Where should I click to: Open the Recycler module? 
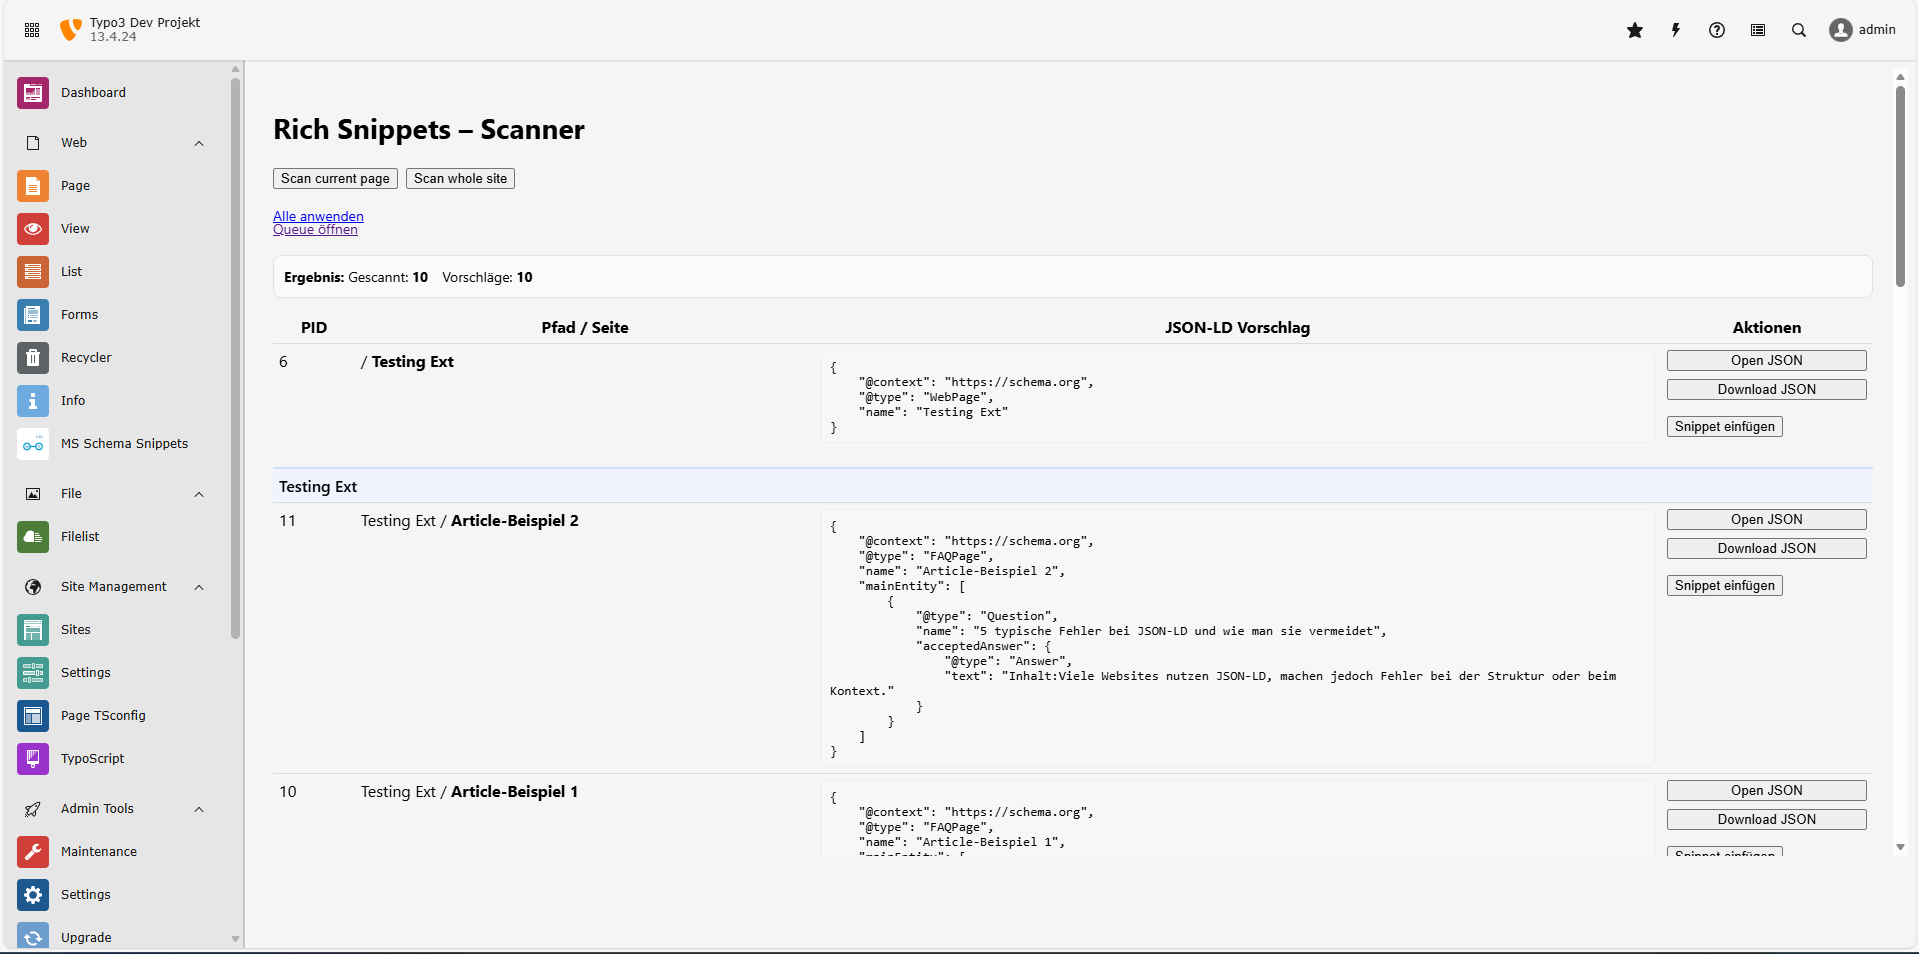click(86, 357)
